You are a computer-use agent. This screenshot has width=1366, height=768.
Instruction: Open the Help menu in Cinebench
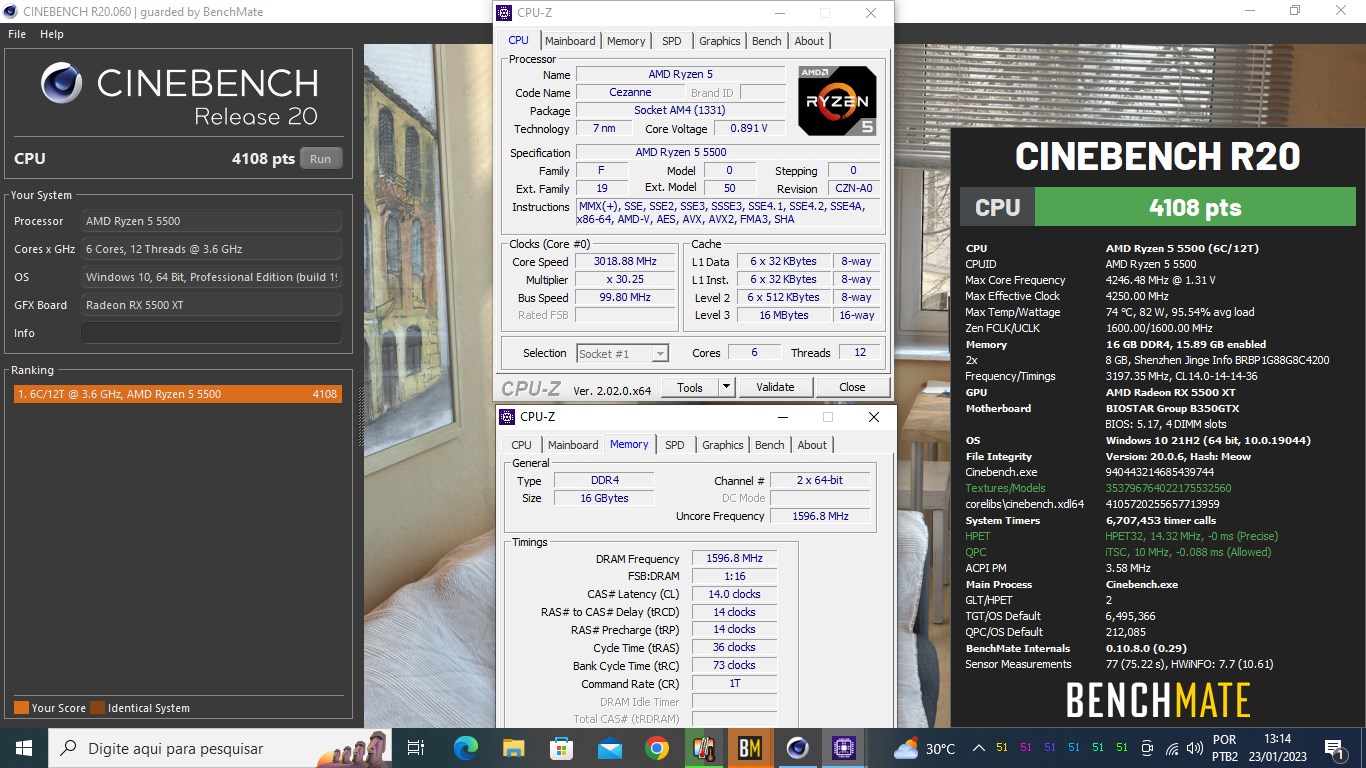(x=52, y=34)
